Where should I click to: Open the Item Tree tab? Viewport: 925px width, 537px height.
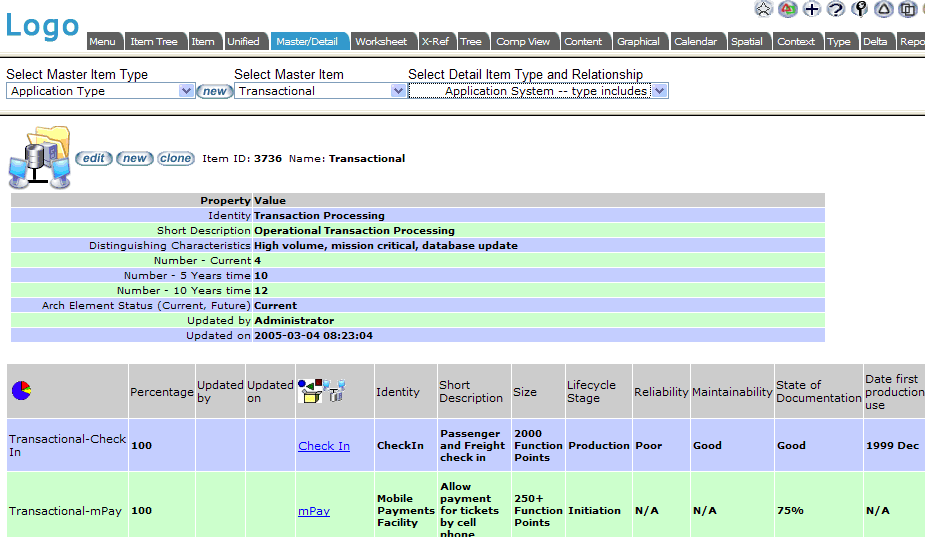pos(154,42)
